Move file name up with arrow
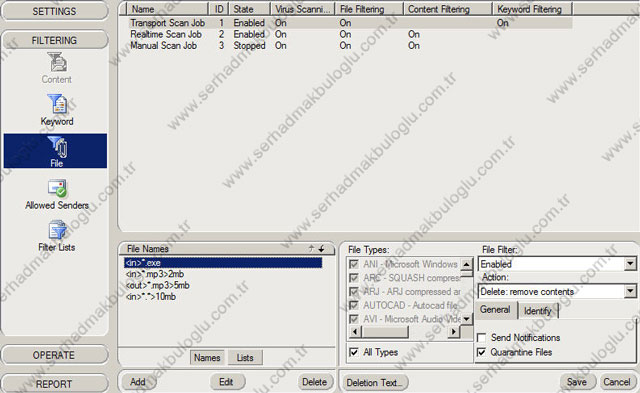 click(x=311, y=249)
